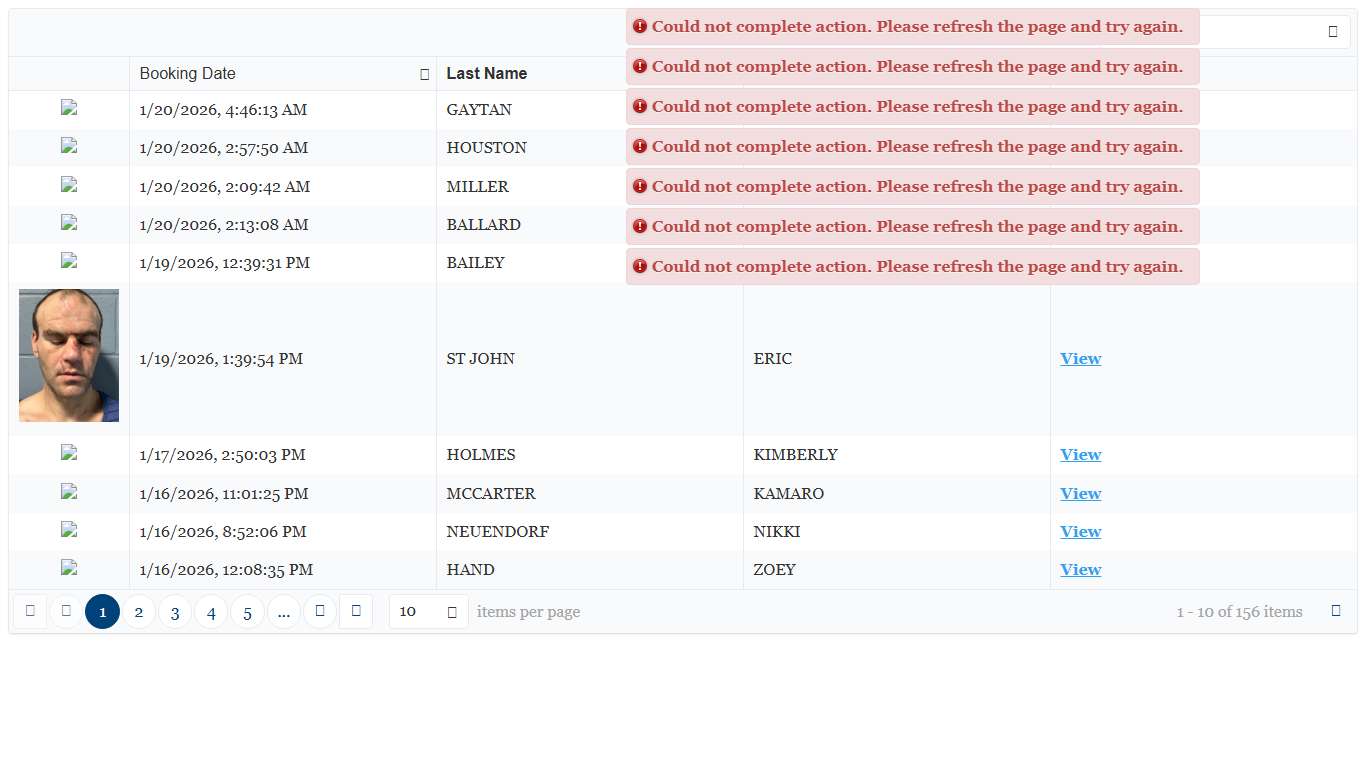Image resolution: width=1366 pixels, height=768 pixels.
Task: Select page 3 in the pager
Action: click(x=175, y=612)
